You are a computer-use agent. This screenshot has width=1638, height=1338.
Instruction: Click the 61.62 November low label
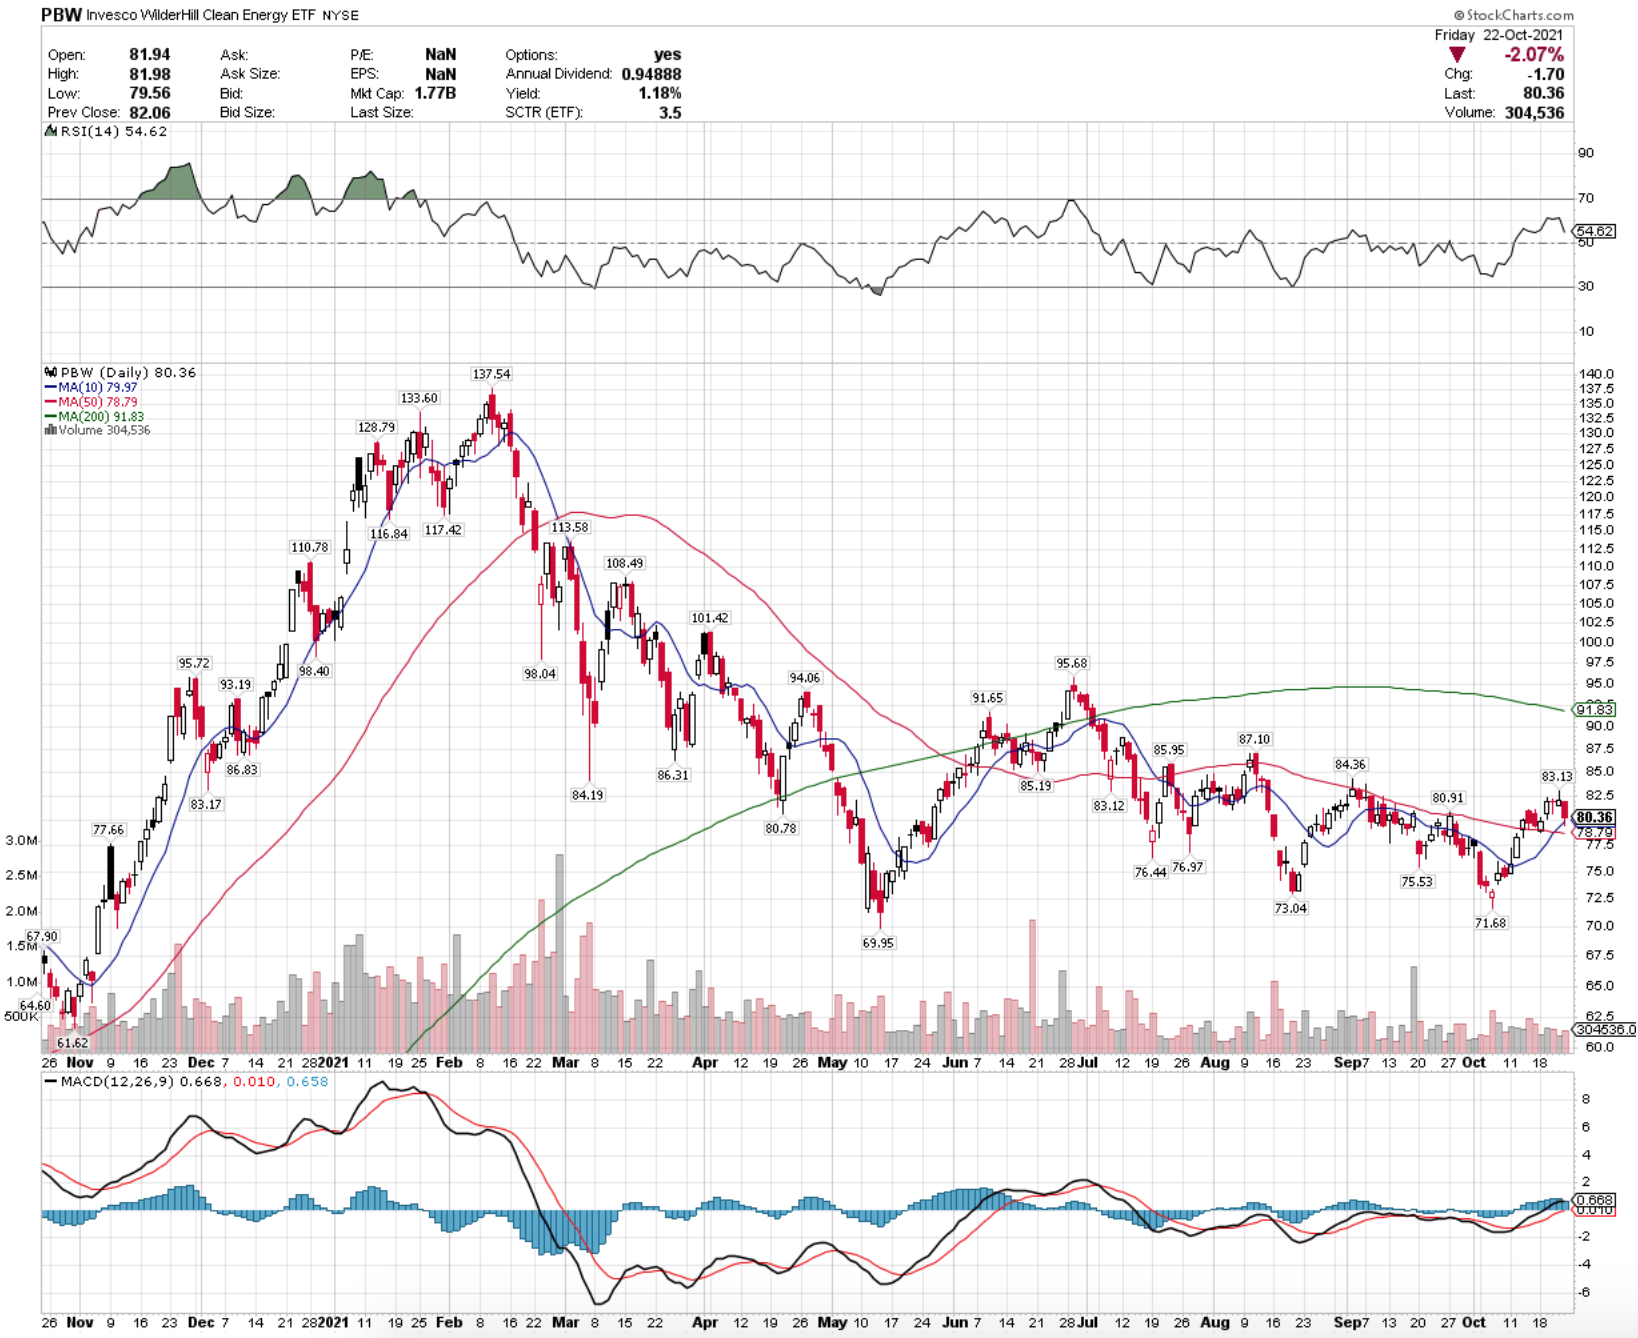coord(72,1043)
